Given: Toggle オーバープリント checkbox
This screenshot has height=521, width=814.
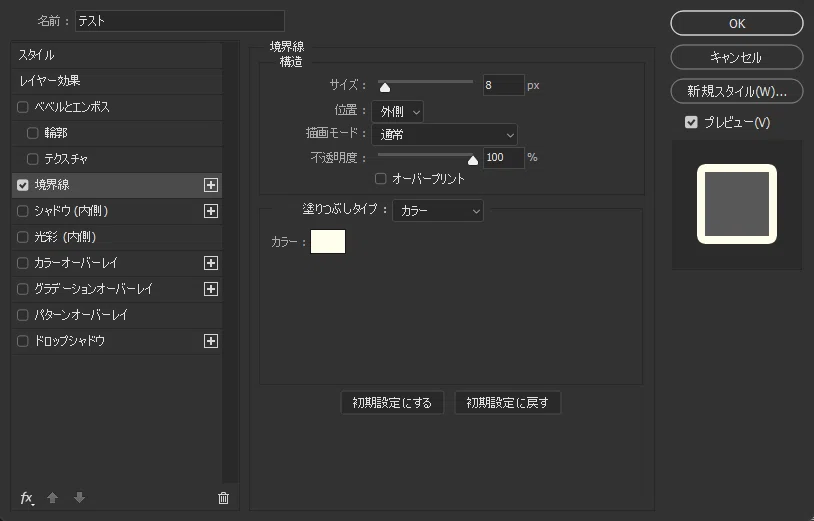Looking at the screenshot, I should [x=381, y=179].
